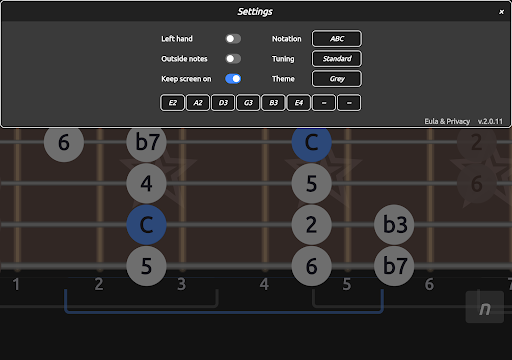This screenshot has height=360, width=512.
Task: Open the Theme Grey selector
Action: tap(337, 79)
